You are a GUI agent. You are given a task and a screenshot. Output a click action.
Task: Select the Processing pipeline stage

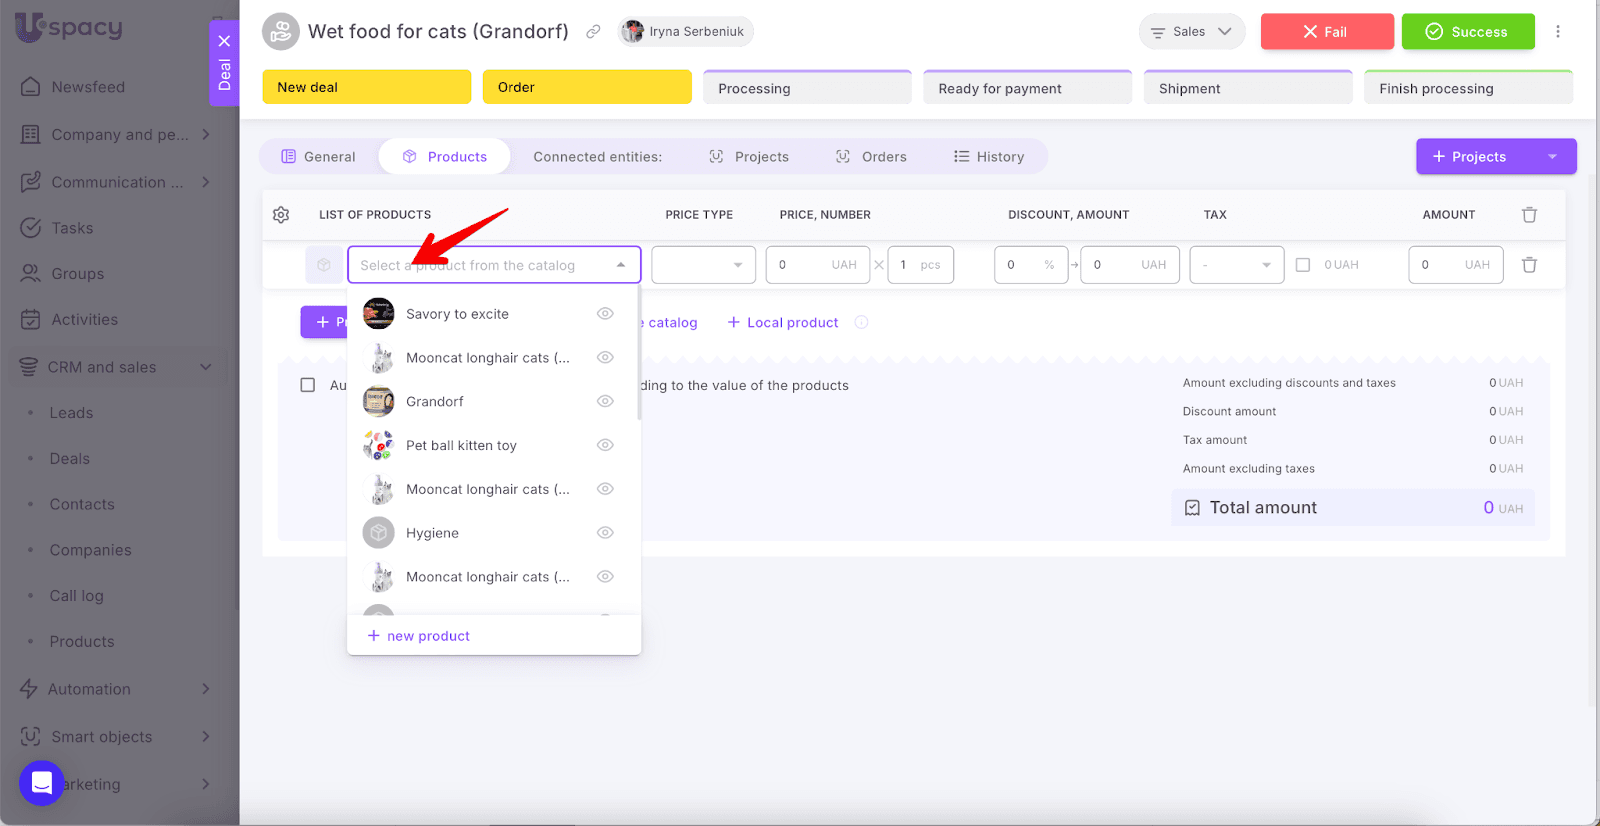(x=806, y=88)
